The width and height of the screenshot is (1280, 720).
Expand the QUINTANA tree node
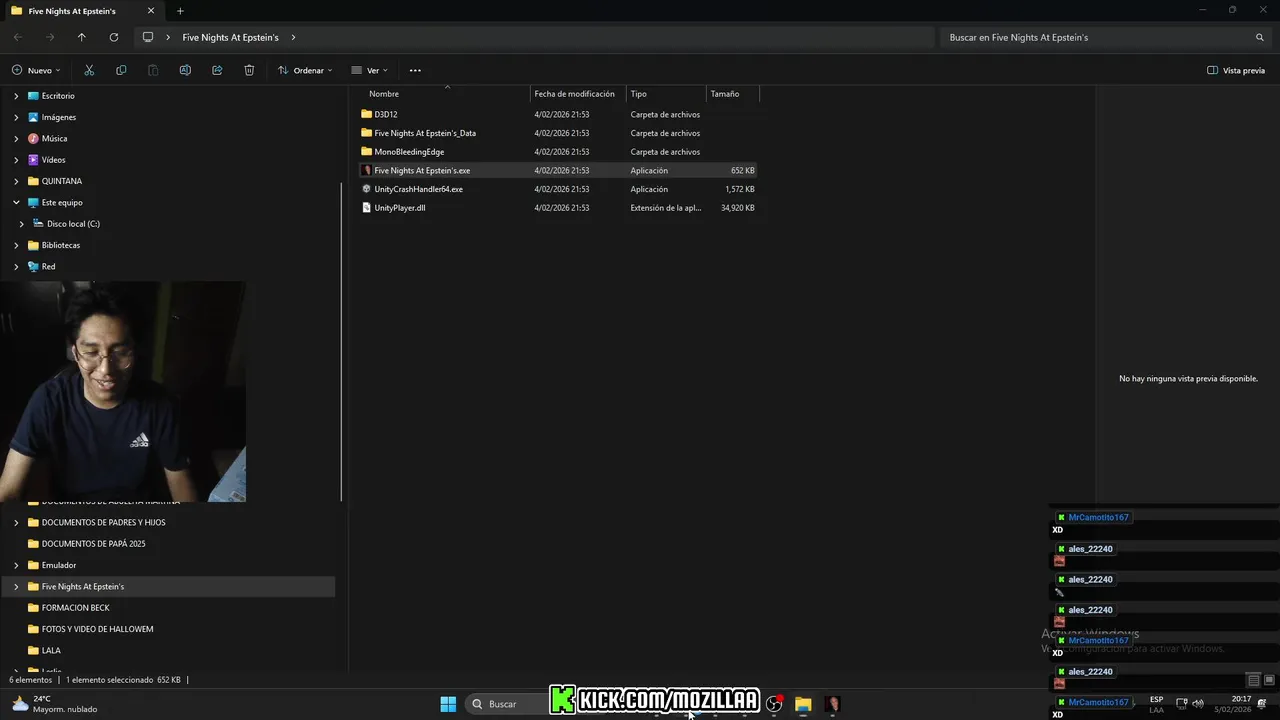tap(16, 181)
